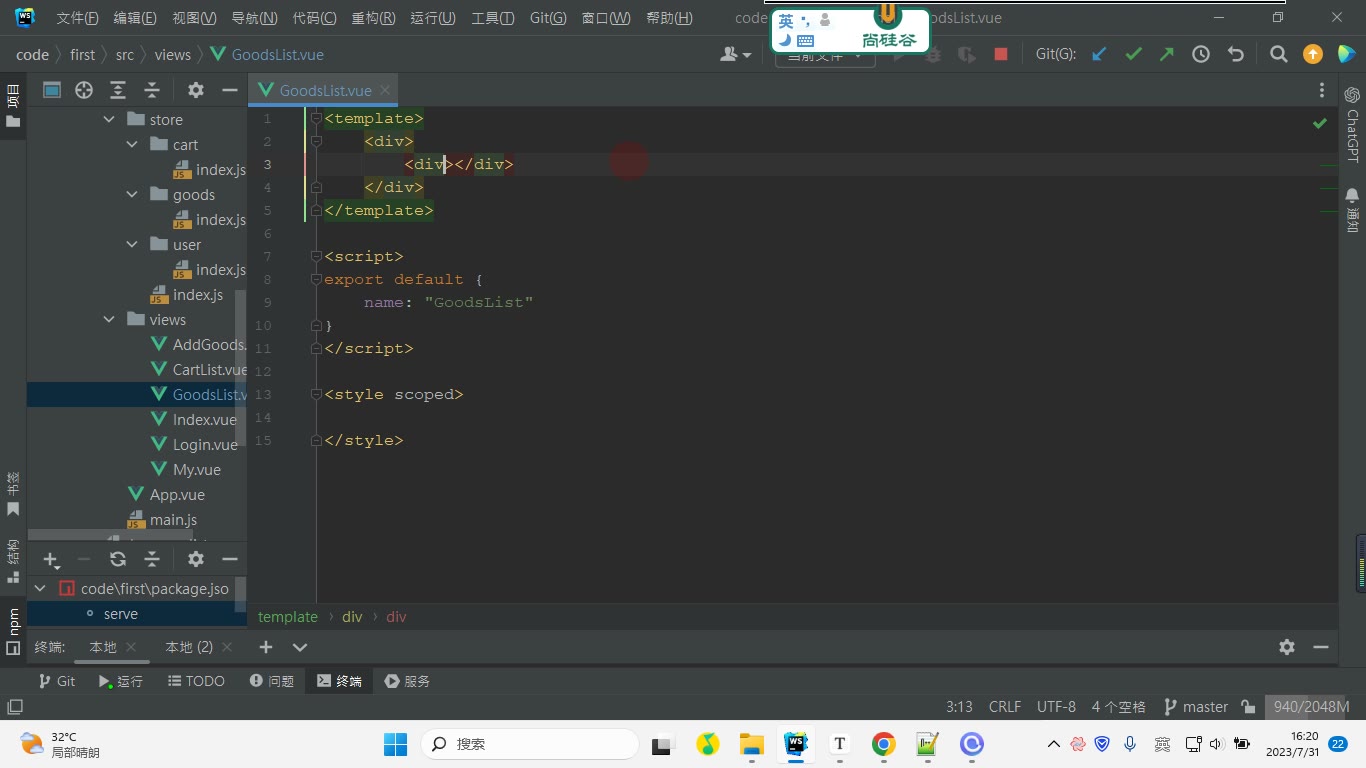Image resolution: width=1366 pixels, height=768 pixels.
Task: Open the 运行(U) menu
Action: (433, 18)
